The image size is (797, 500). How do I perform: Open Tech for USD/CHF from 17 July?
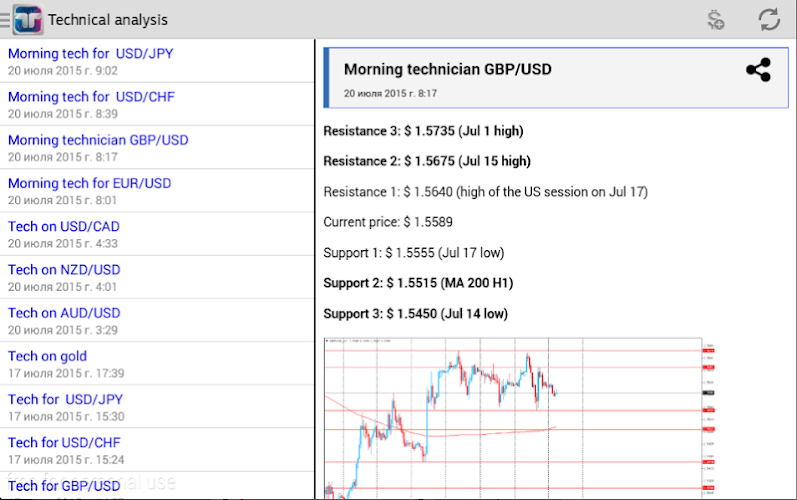pos(157,450)
